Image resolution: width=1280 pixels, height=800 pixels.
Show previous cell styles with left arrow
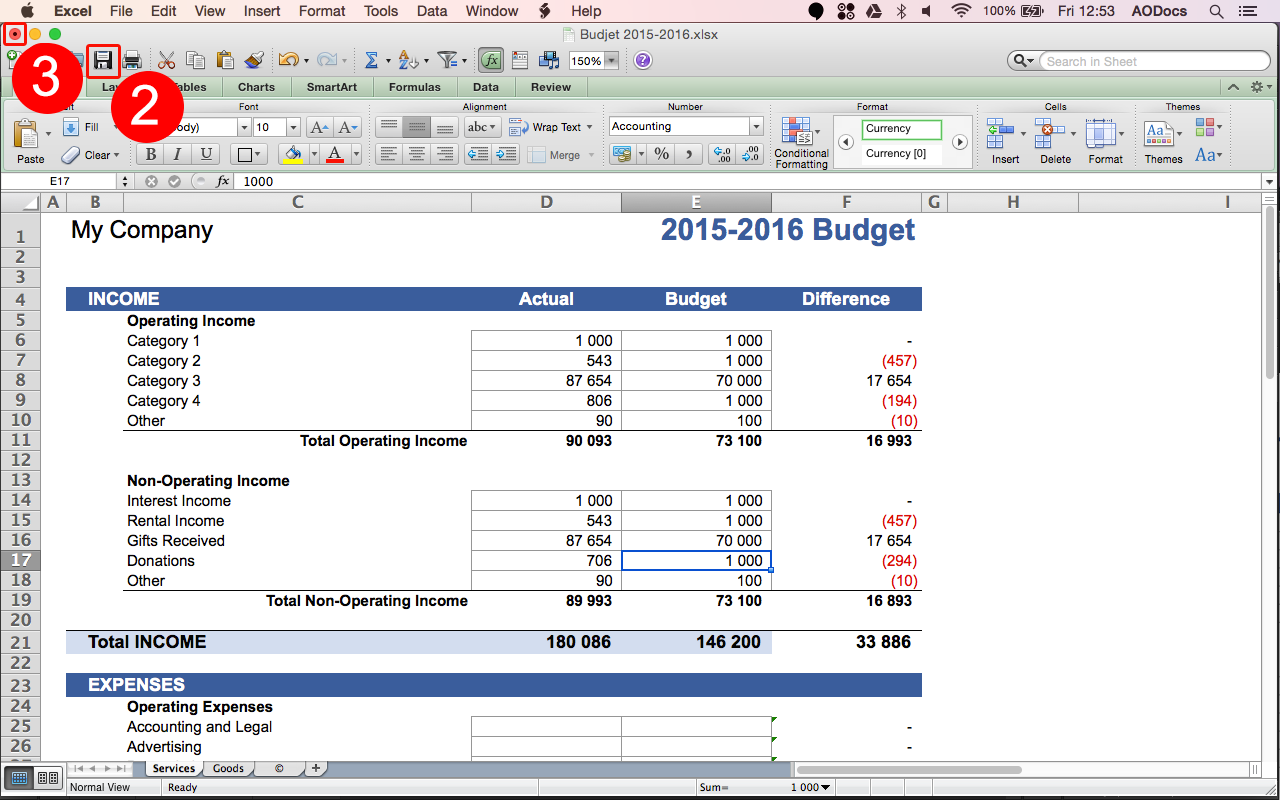click(x=845, y=142)
